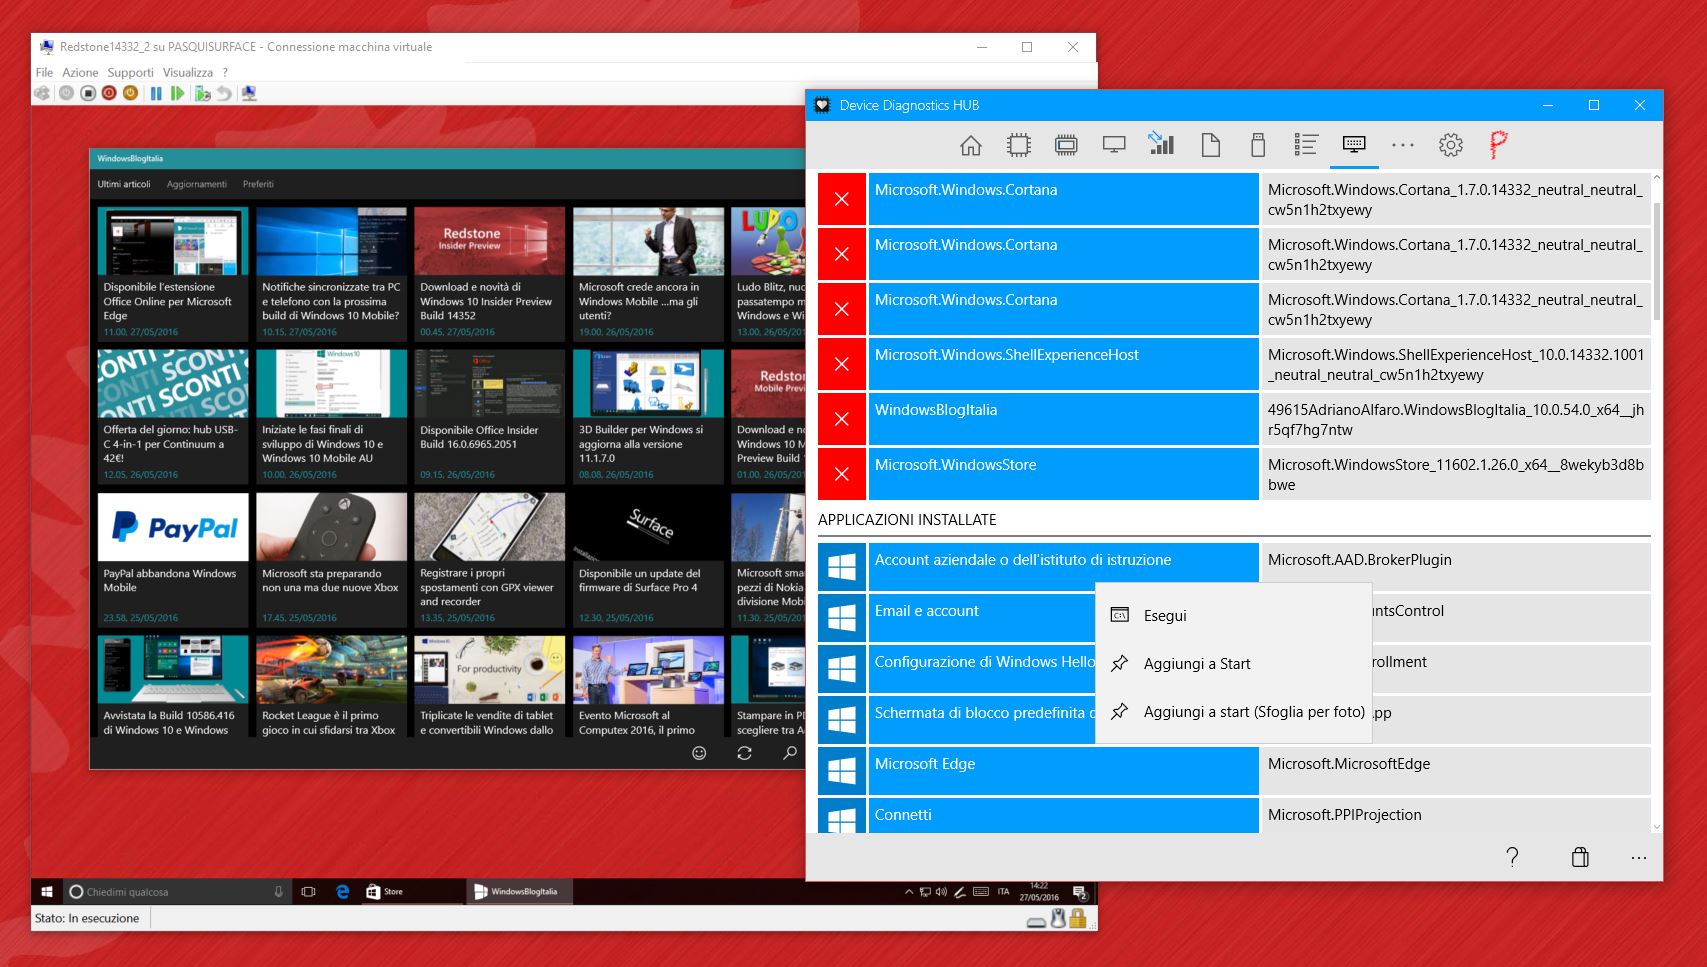The height and width of the screenshot is (967, 1707).
Task: Click search magnifier in WindowsBlogItalia app bar
Action: click(790, 753)
